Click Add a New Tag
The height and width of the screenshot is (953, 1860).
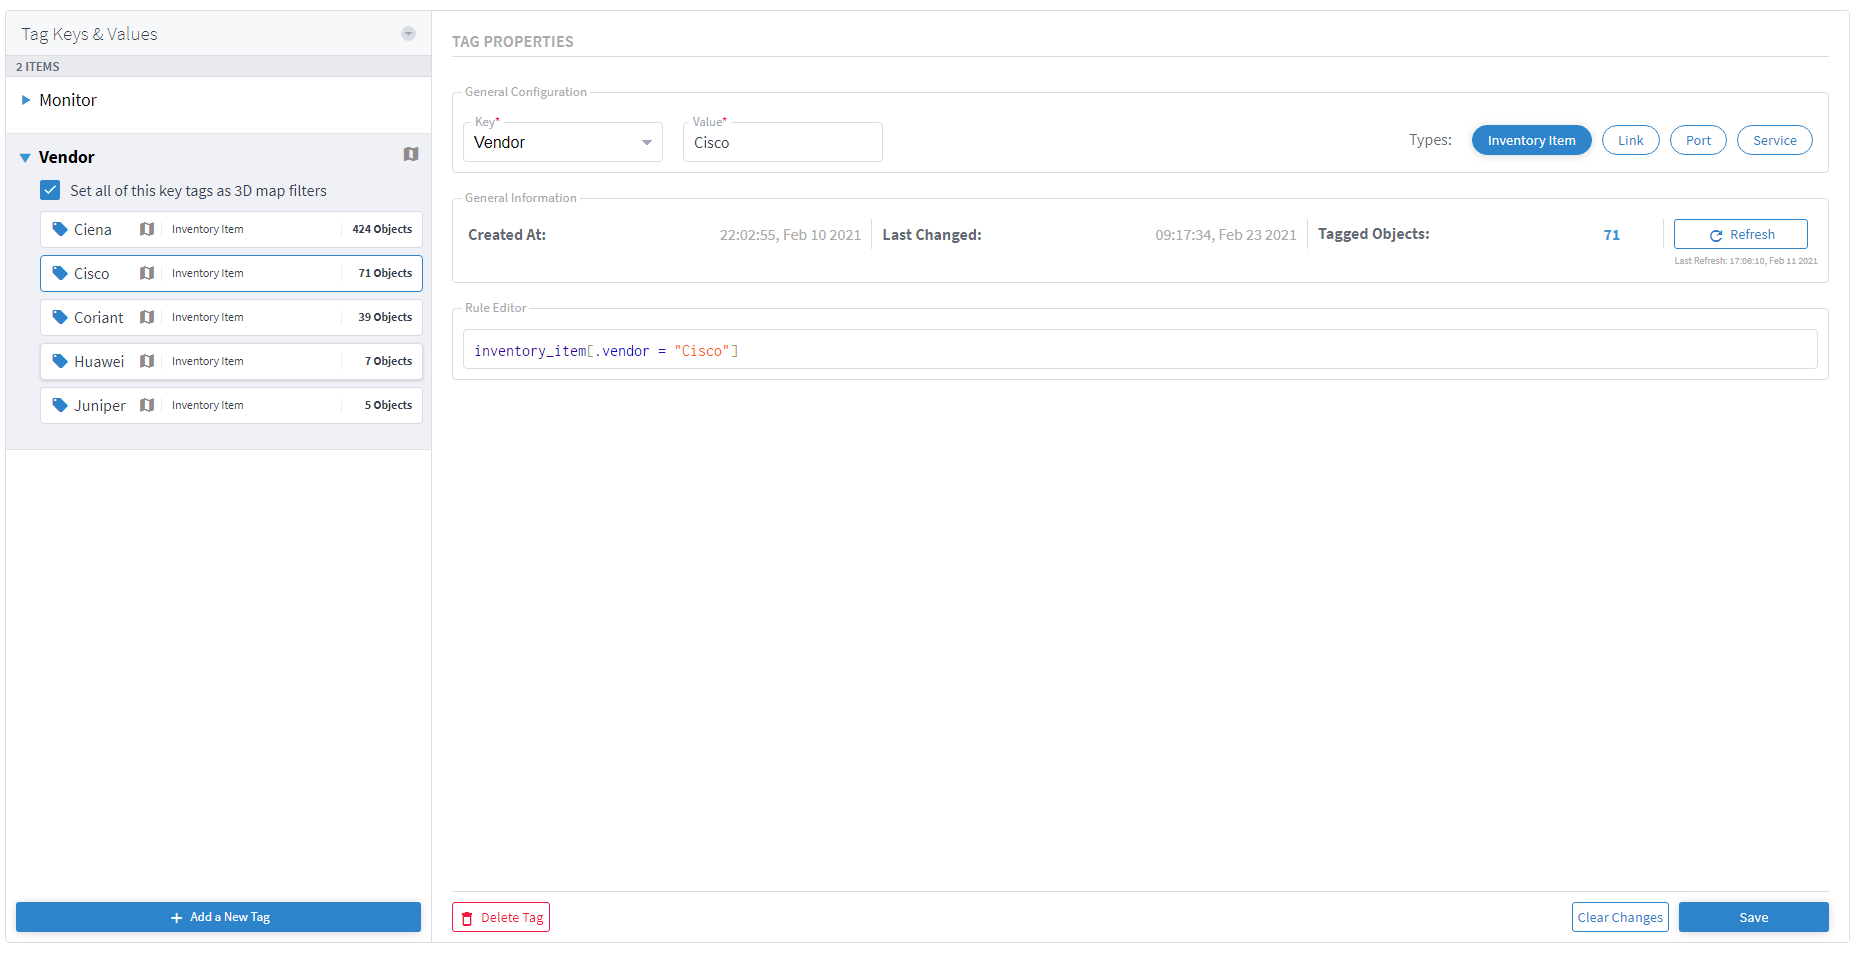pyautogui.click(x=218, y=916)
